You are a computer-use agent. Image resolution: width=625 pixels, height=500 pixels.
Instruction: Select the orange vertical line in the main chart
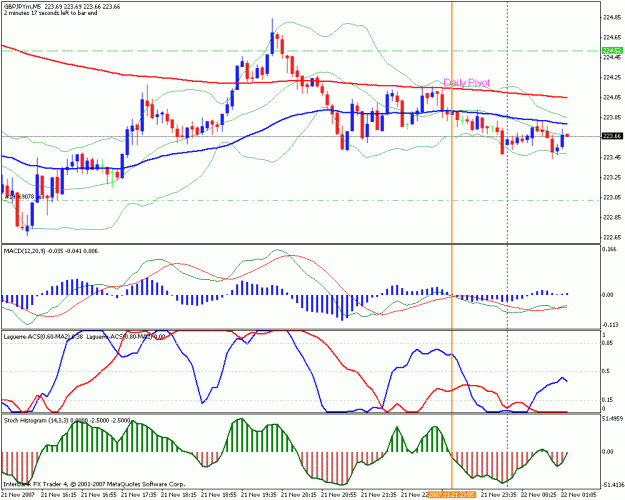tap(452, 122)
